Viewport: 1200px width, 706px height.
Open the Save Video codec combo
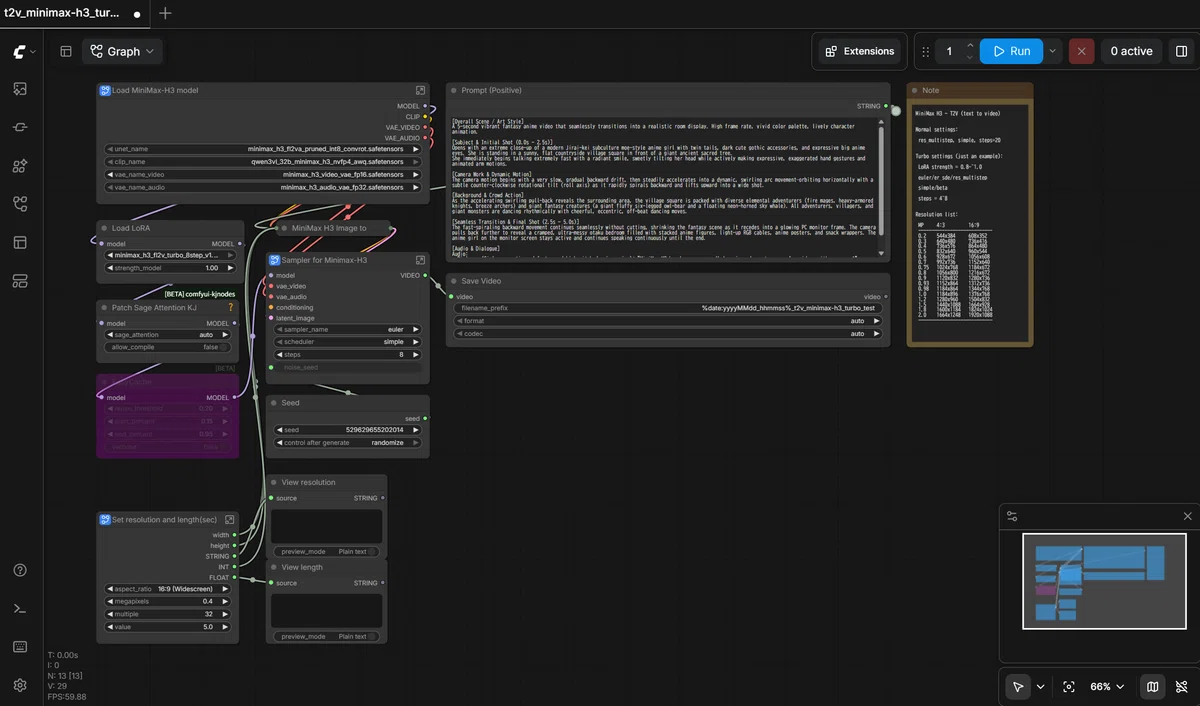(x=668, y=334)
